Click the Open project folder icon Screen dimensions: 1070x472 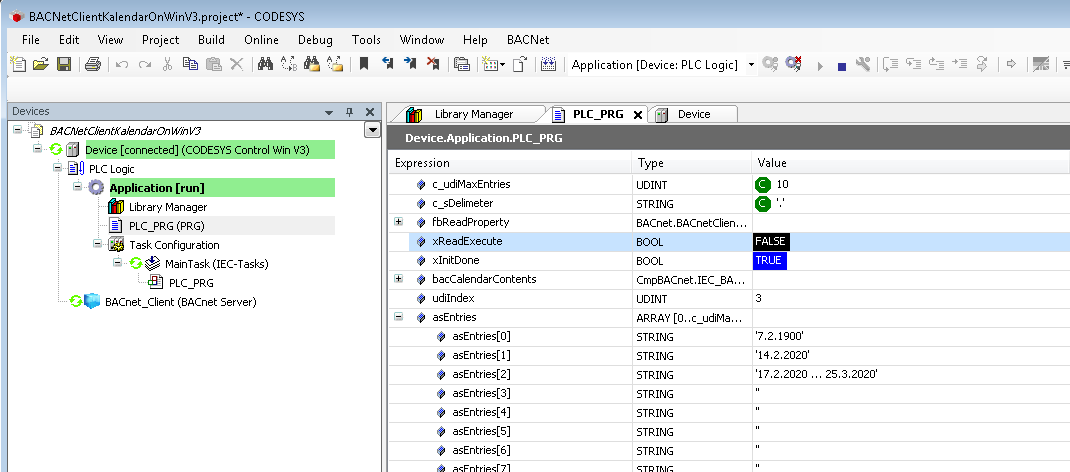click(41, 65)
